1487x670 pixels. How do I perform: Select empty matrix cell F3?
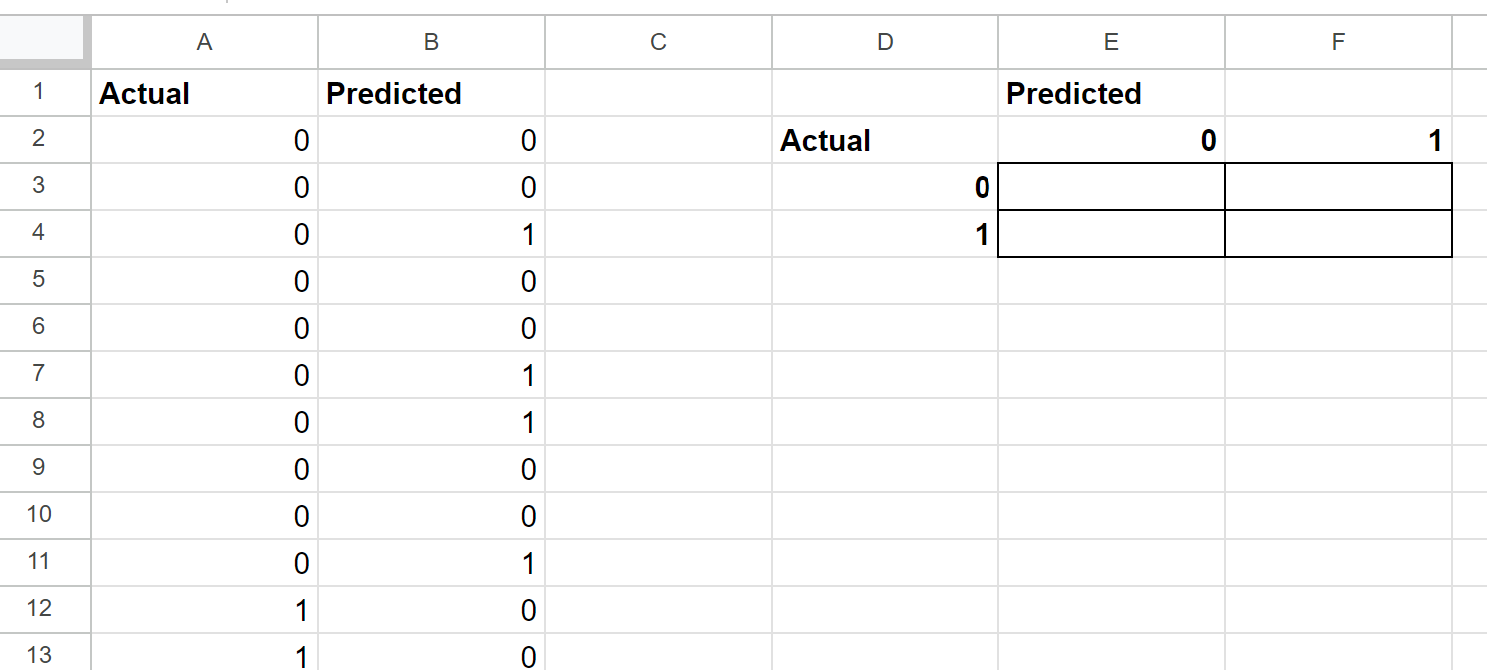click(x=1338, y=187)
